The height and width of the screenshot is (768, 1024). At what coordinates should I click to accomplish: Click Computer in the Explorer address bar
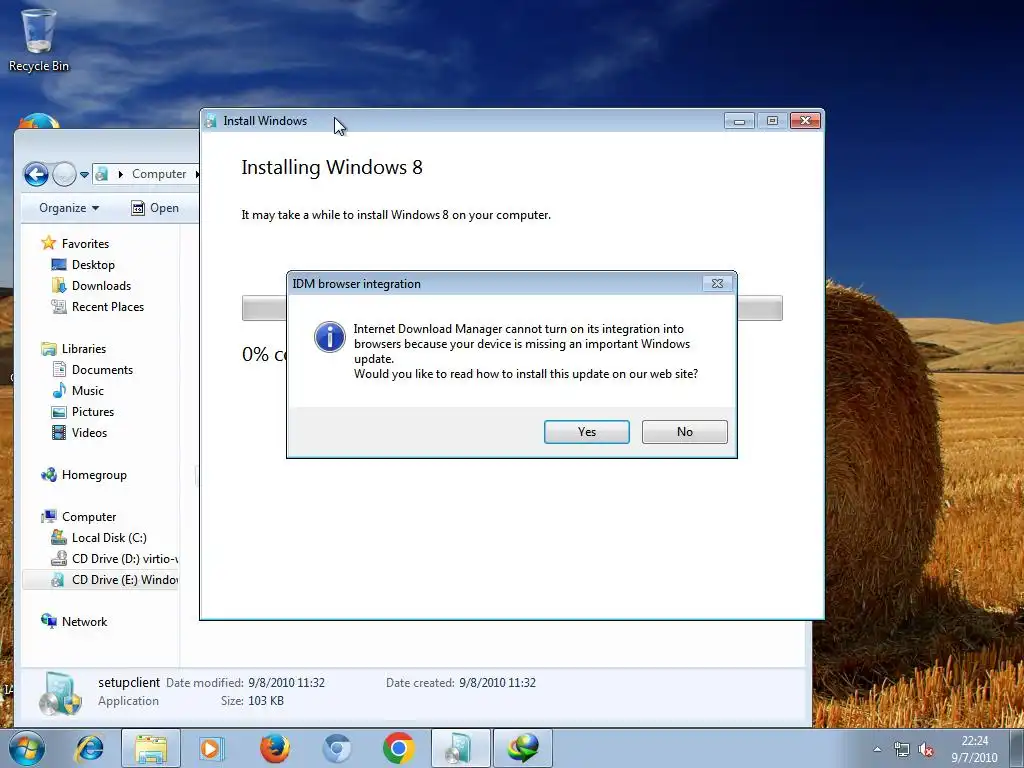point(159,174)
